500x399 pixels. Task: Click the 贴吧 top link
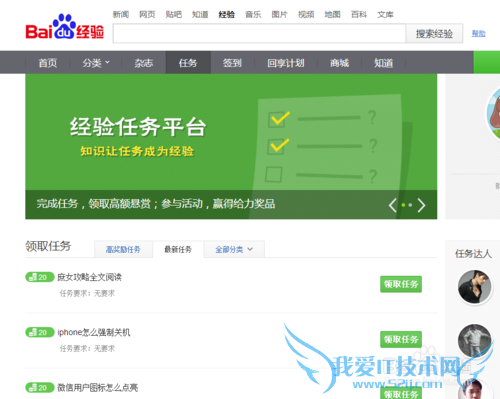[x=174, y=14]
